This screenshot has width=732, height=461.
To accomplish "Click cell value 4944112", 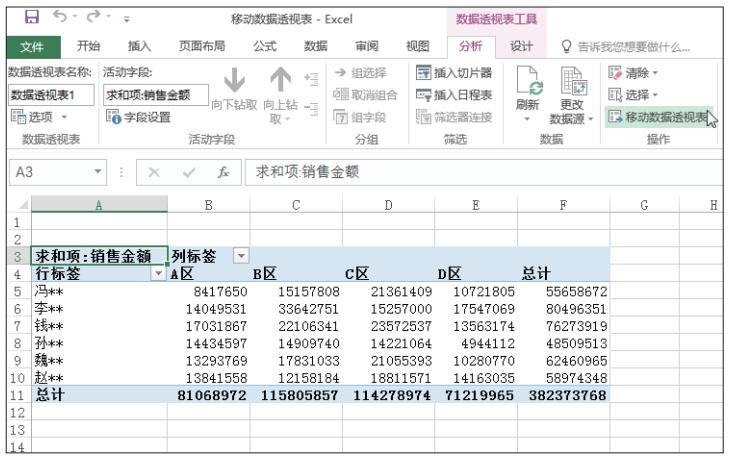I will (x=488, y=343).
